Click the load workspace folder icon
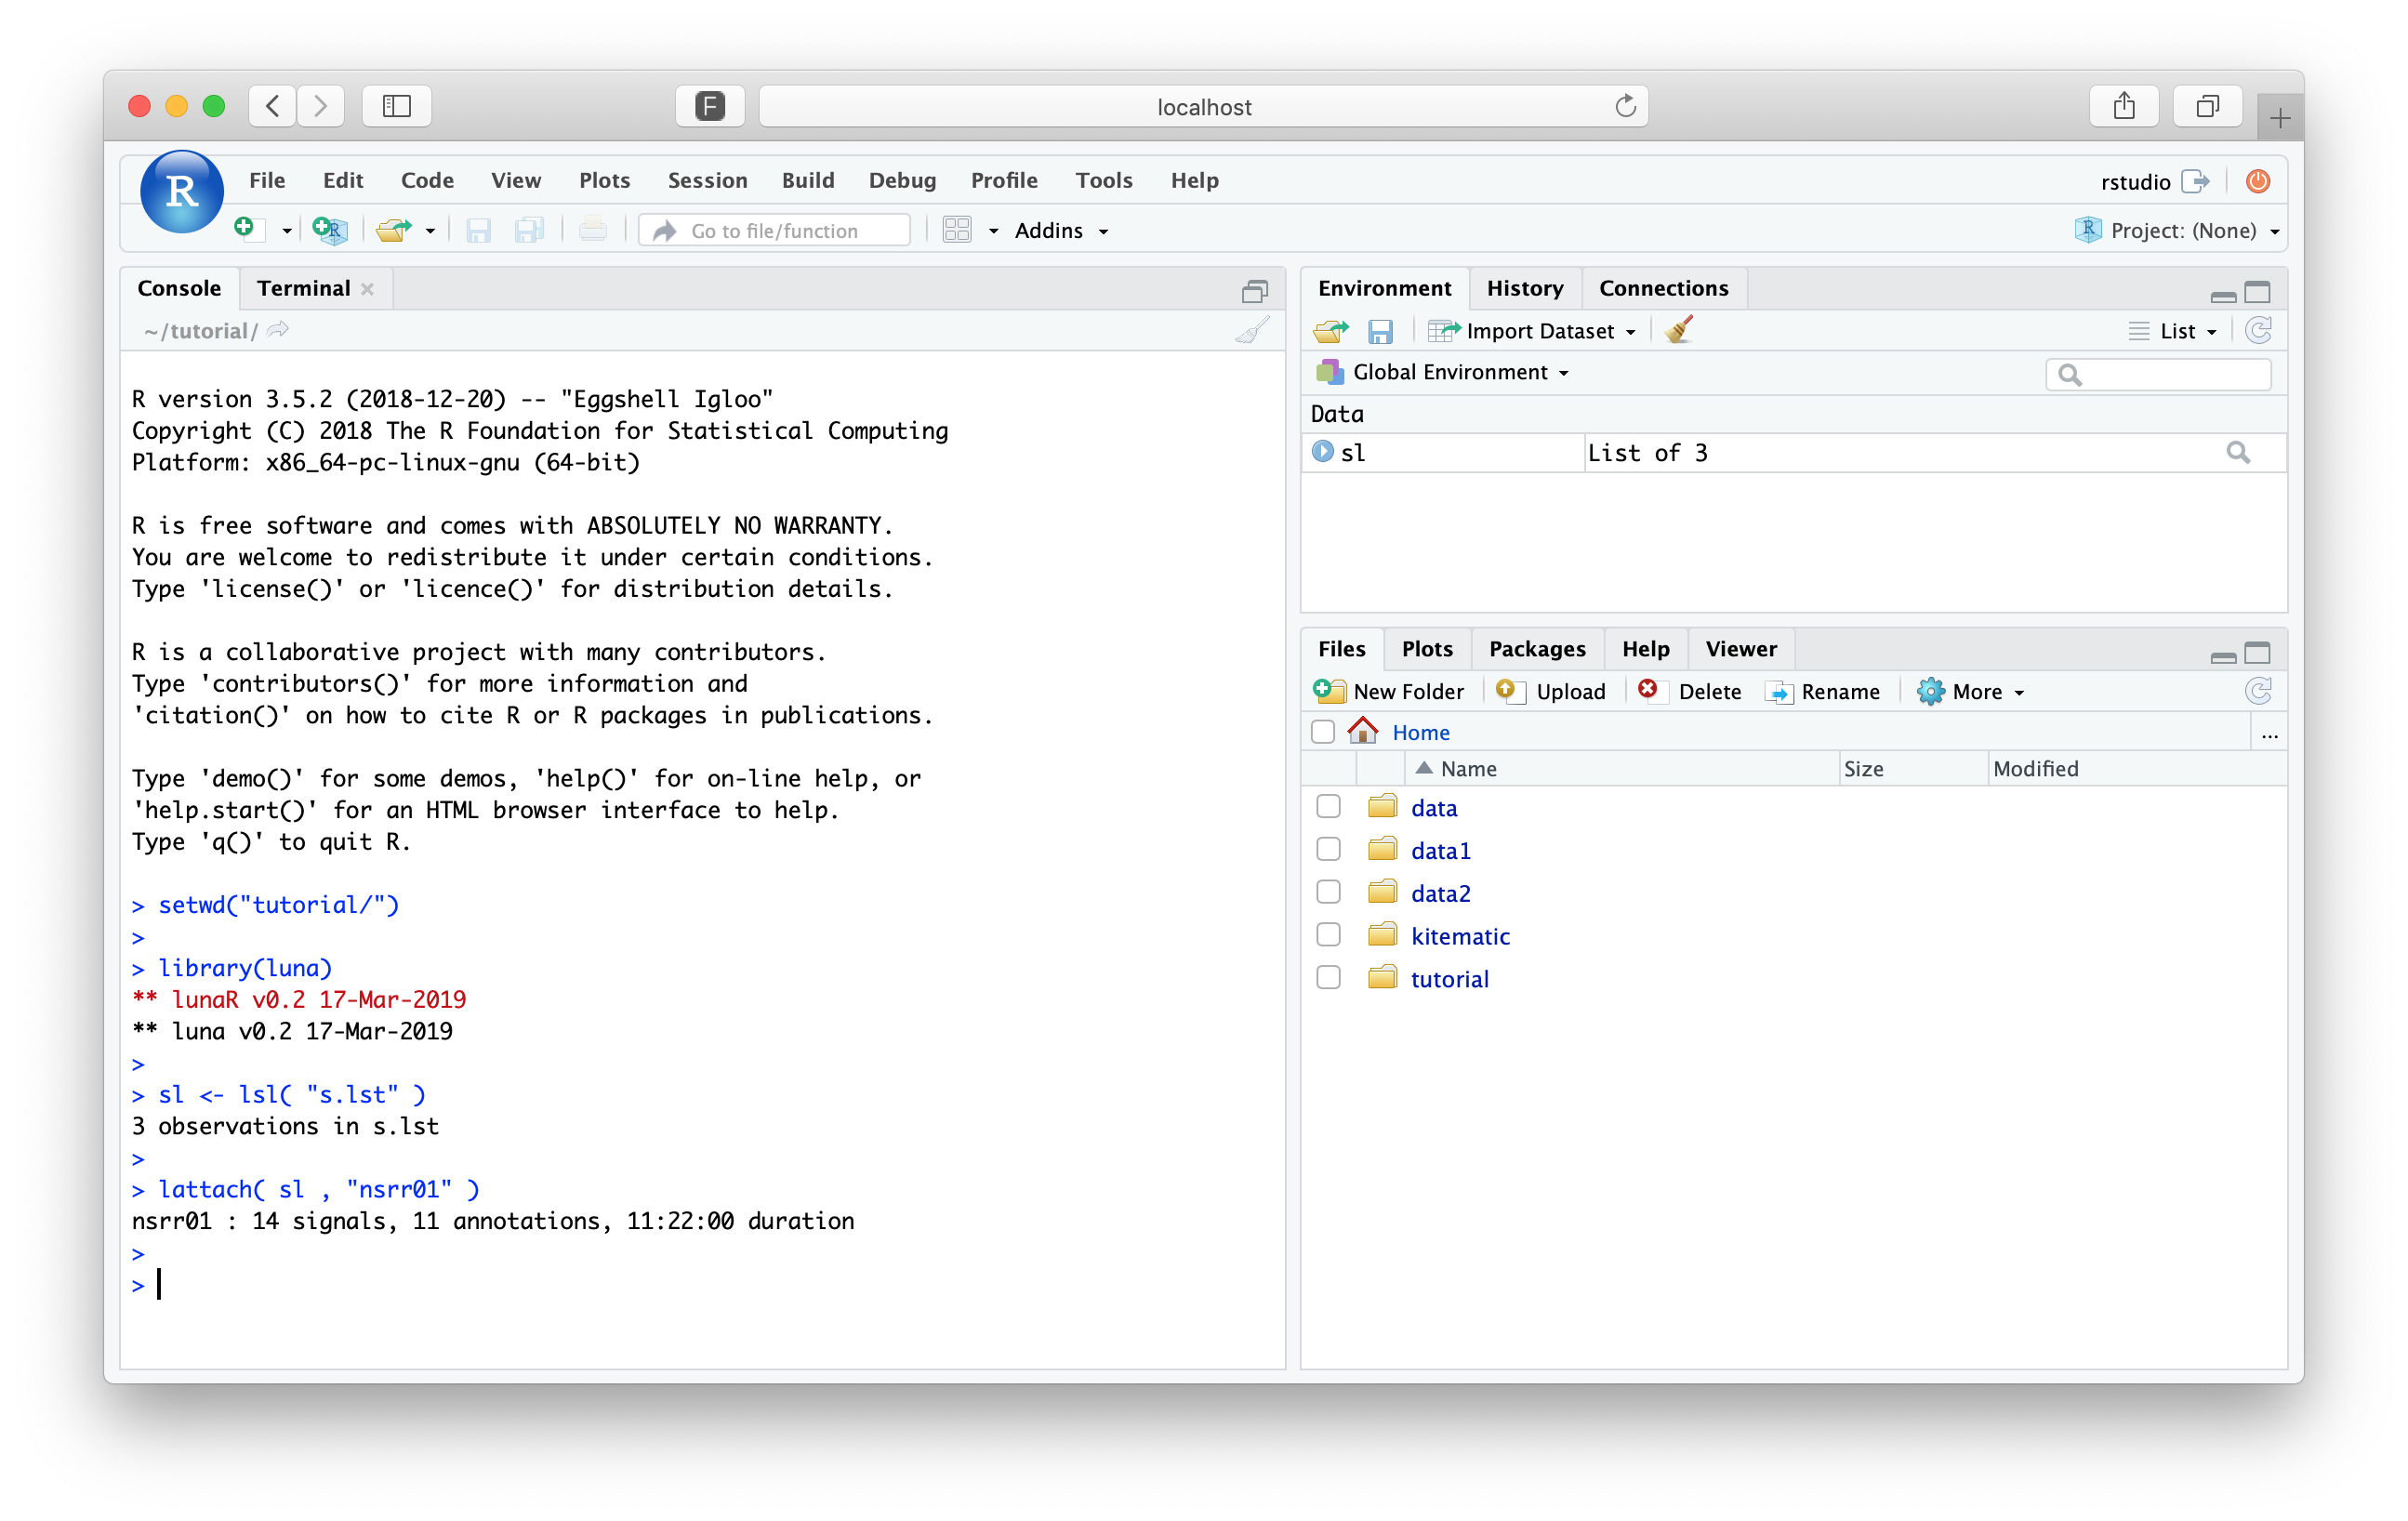The image size is (2408, 1521). 1330,331
